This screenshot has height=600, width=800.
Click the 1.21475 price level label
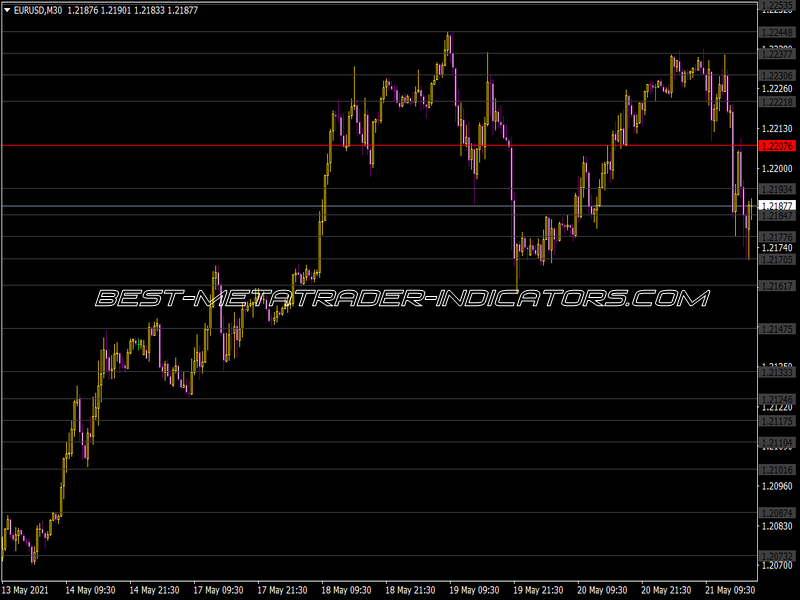[x=777, y=330]
